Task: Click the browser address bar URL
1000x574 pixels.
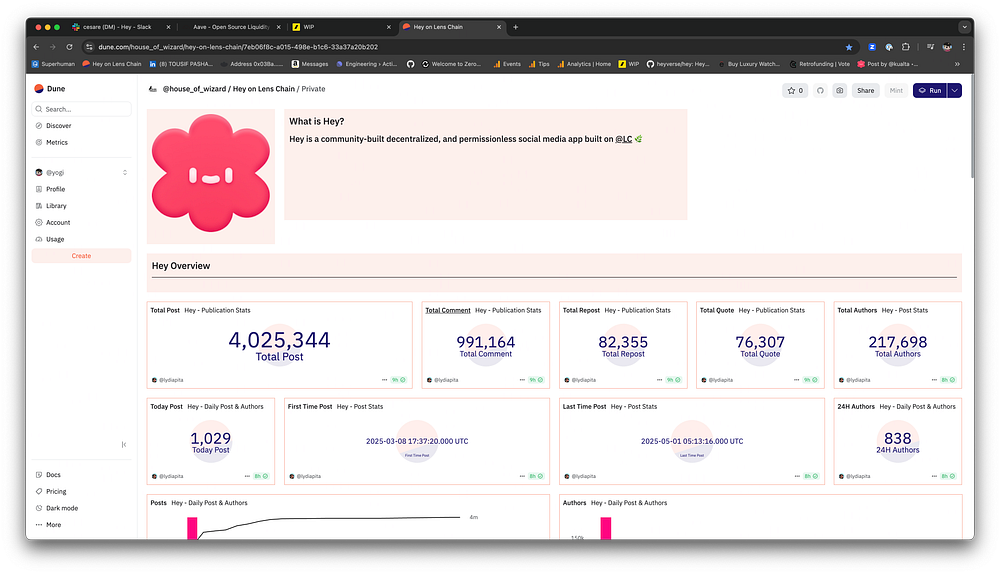Action: tap(238, 47)
